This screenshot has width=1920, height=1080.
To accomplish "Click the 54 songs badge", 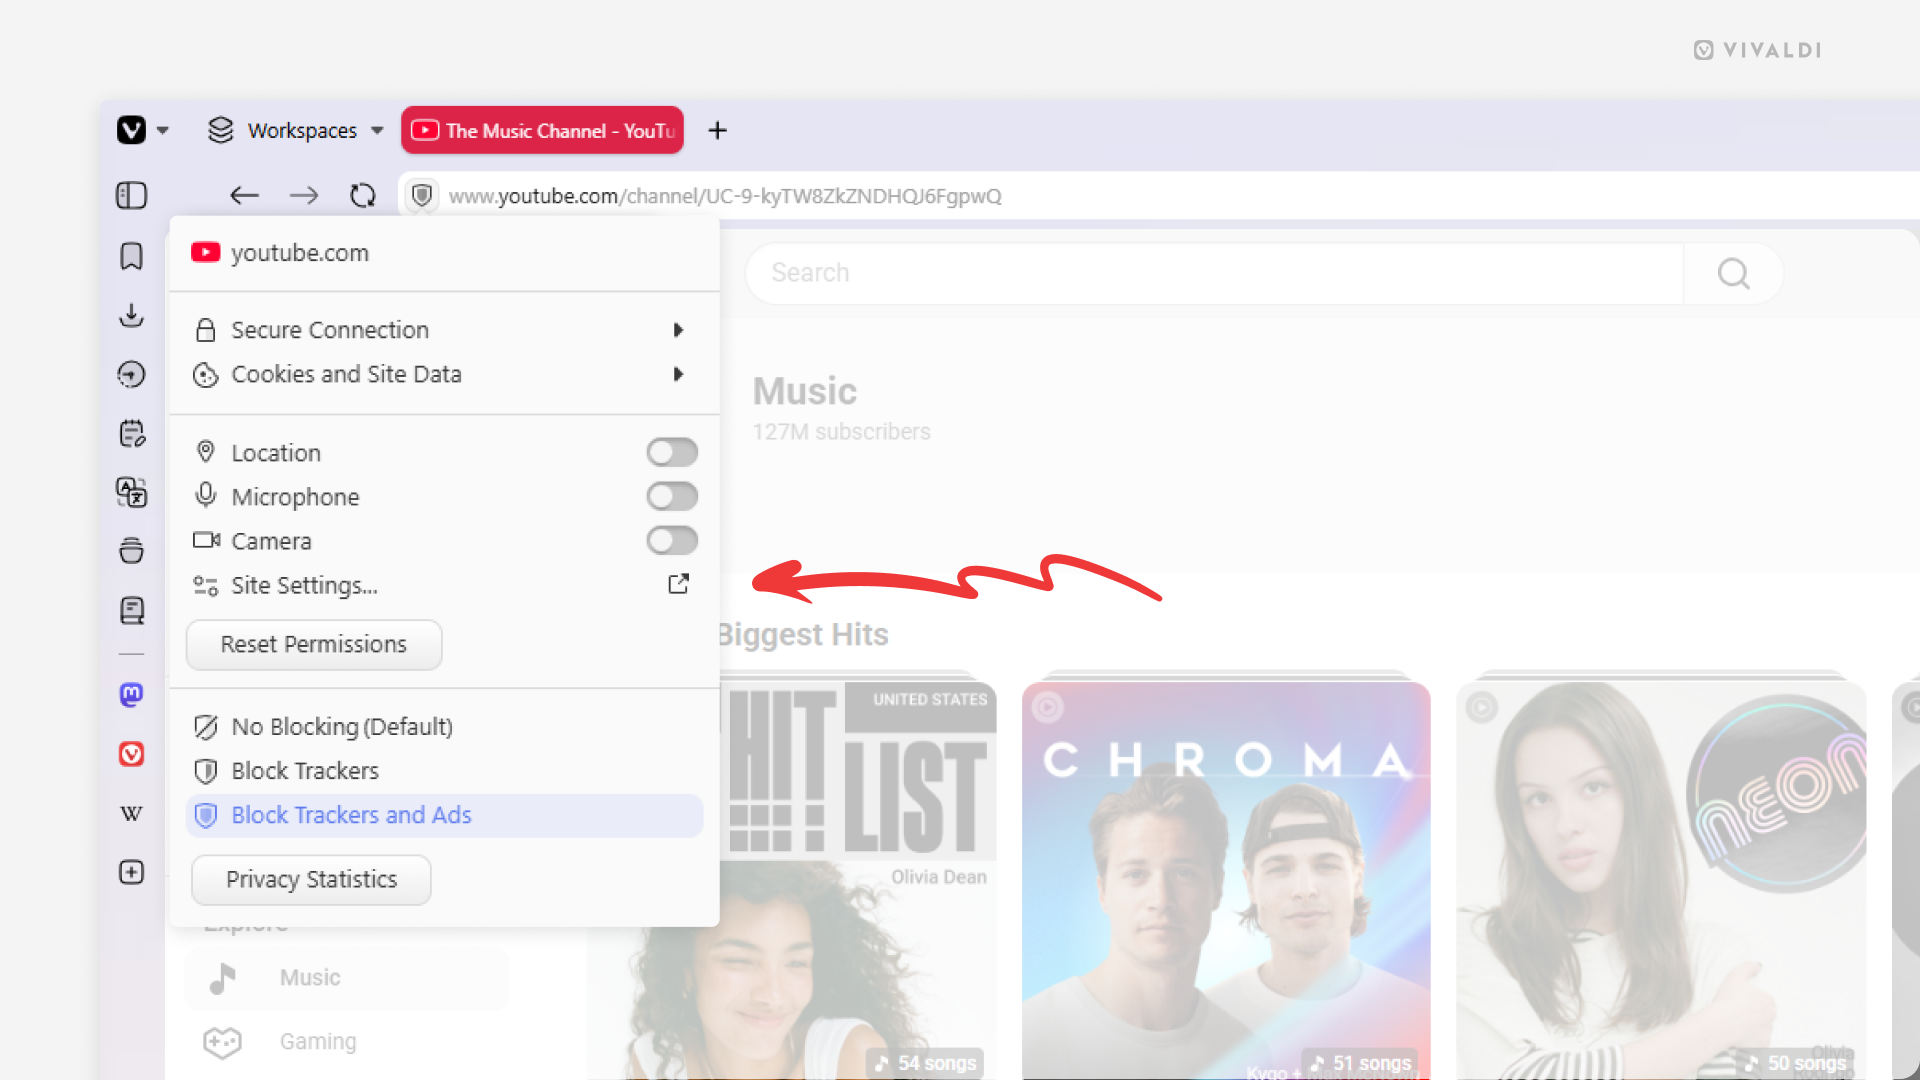I will [x=926, y=1063].
